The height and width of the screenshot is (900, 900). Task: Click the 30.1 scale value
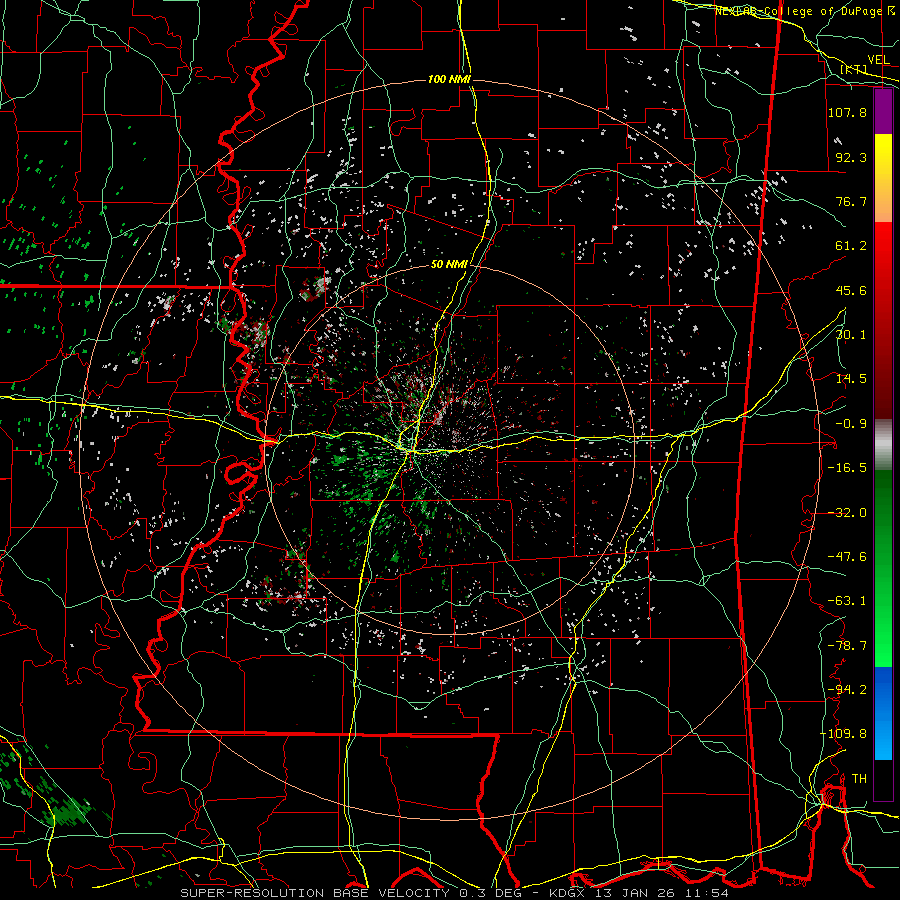pos(851,335)
